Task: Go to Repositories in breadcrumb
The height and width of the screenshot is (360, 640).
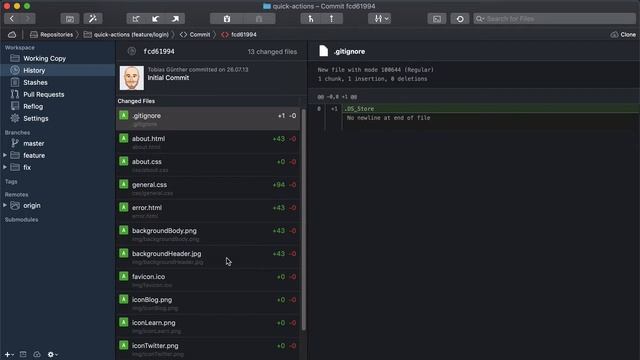Action: 51,35
